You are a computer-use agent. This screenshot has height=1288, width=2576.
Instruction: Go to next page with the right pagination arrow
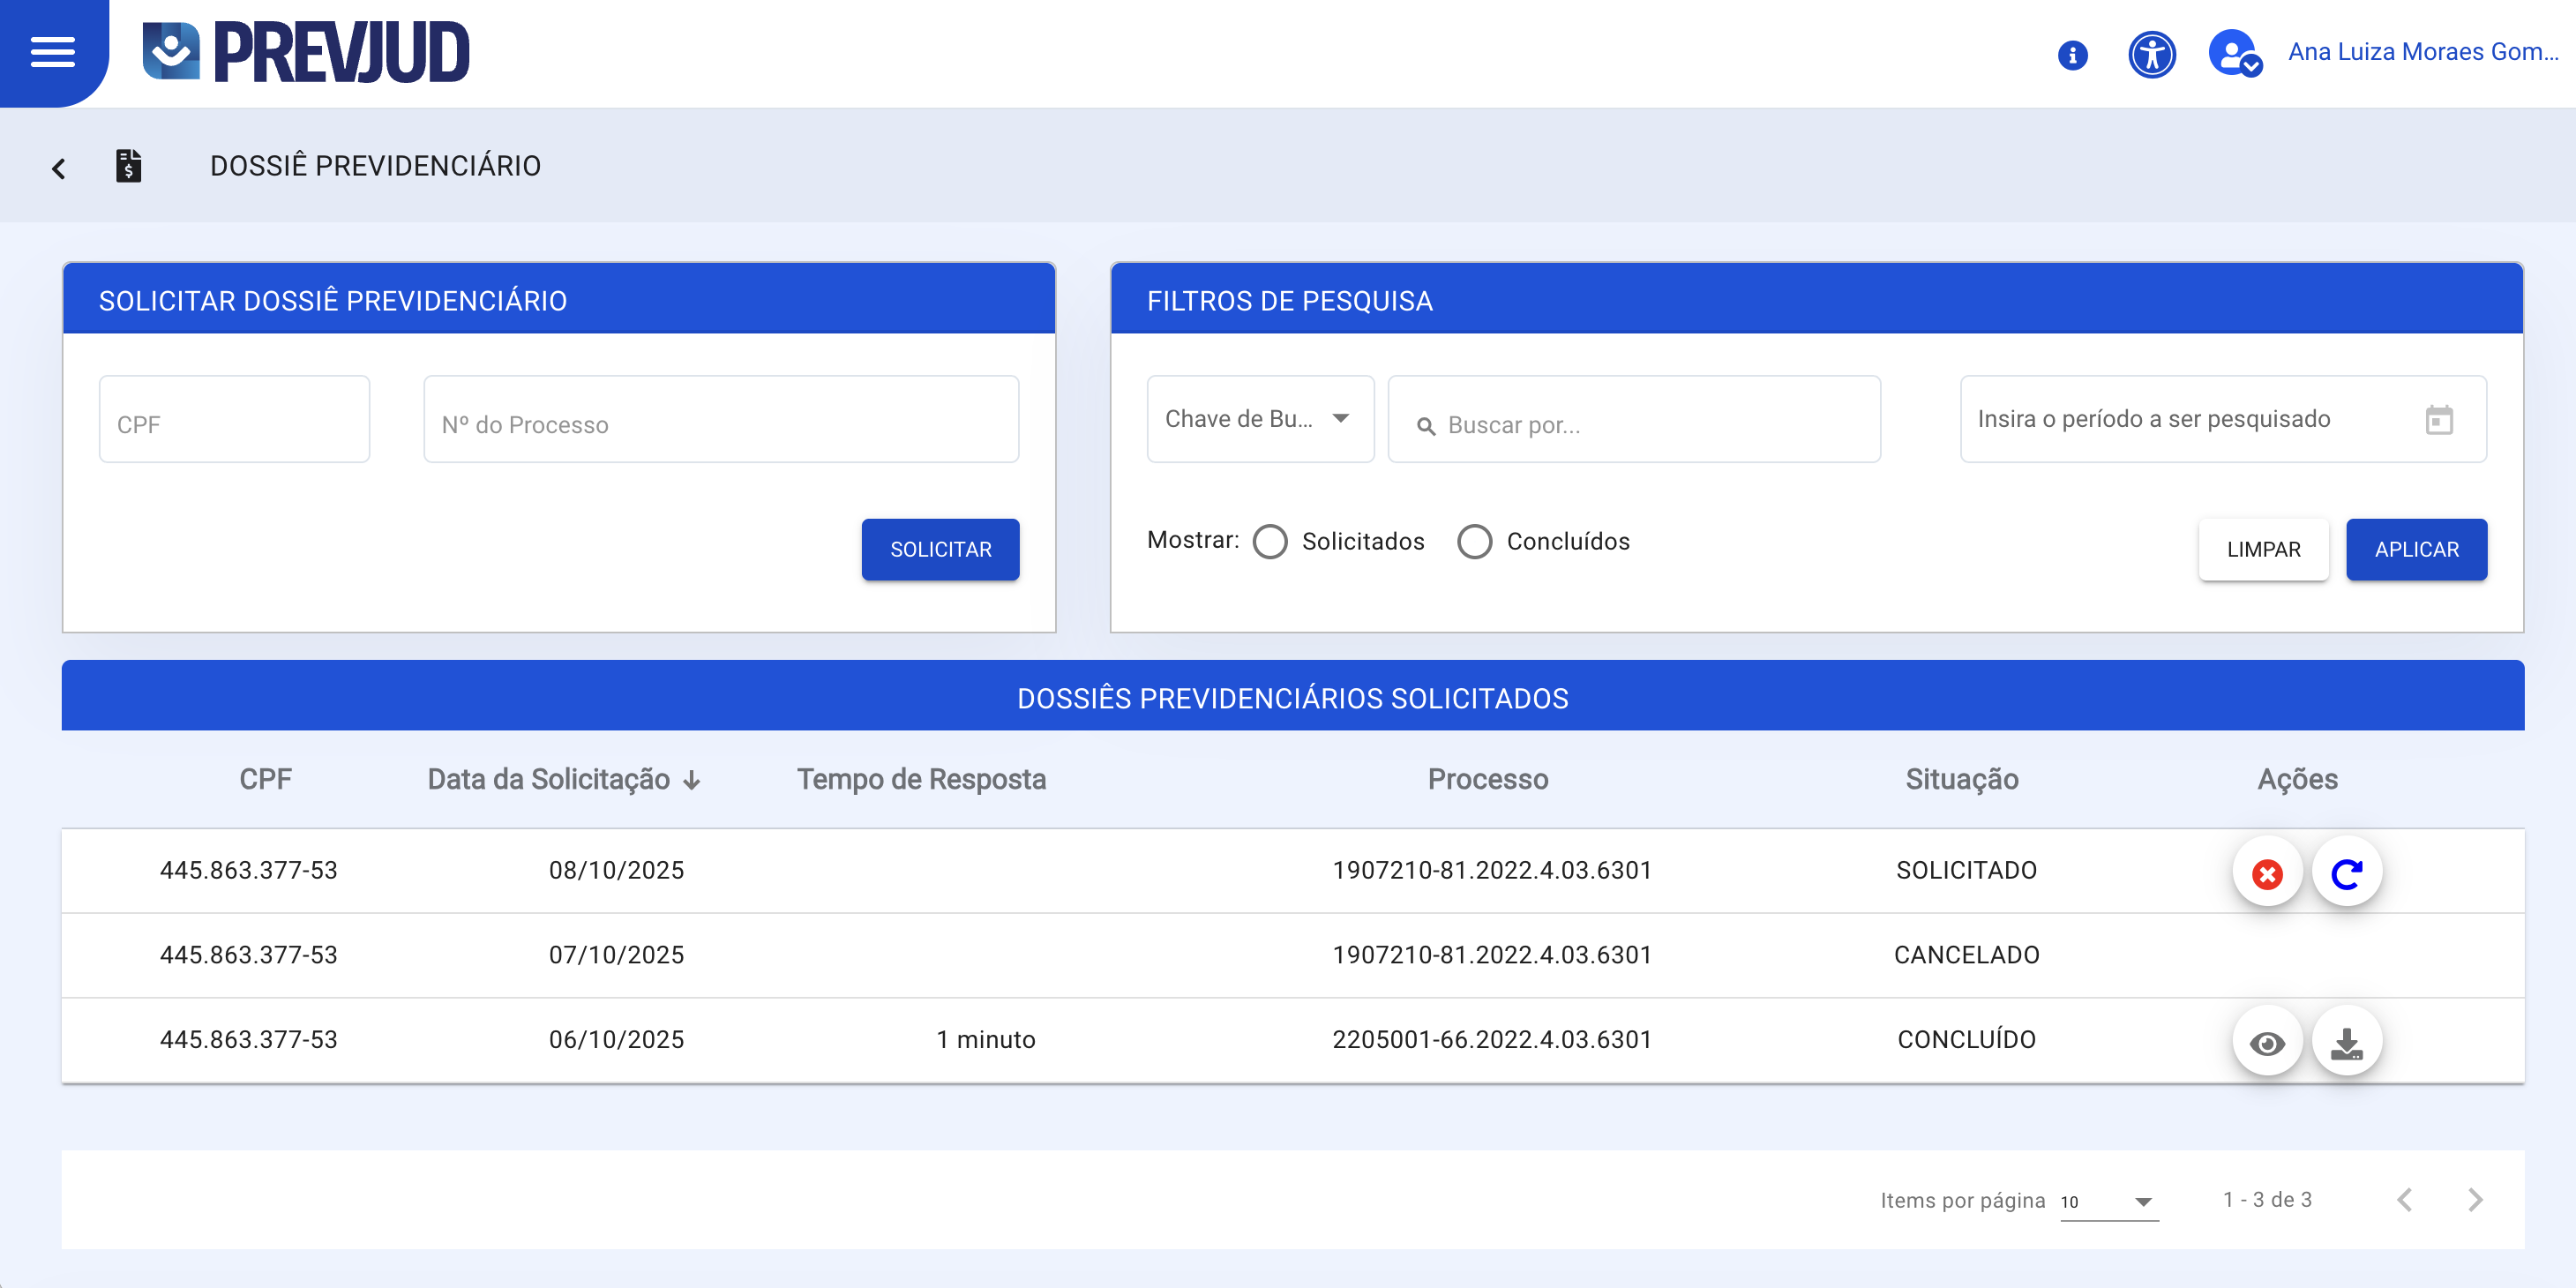[x=2476, y=1199]
